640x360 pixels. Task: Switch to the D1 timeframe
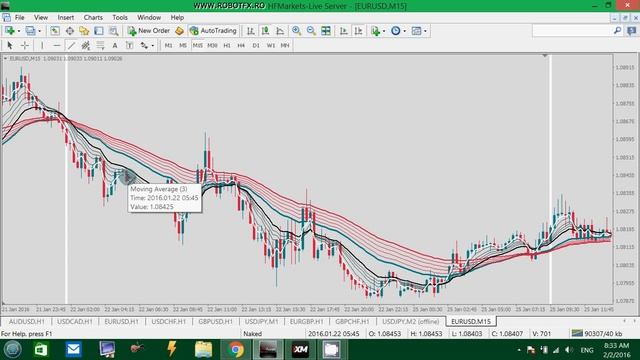click(256, 45)
